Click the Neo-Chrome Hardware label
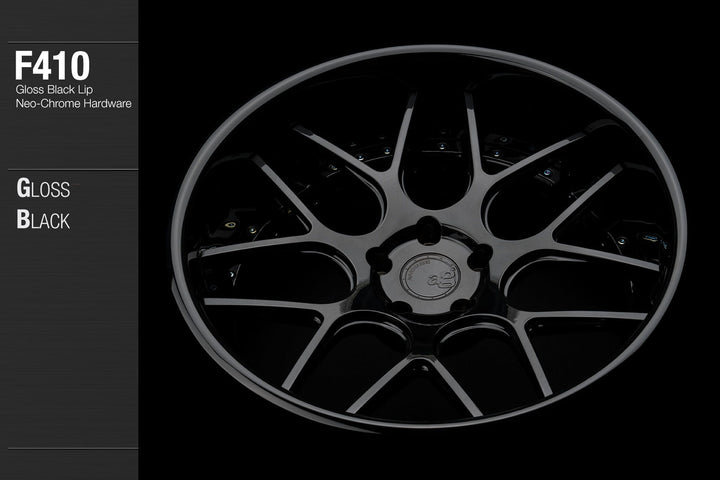 point(74,103)
